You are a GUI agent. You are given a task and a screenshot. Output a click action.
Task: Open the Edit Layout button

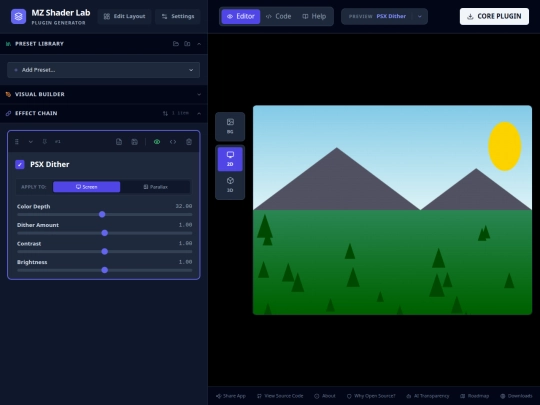point(124,16)
